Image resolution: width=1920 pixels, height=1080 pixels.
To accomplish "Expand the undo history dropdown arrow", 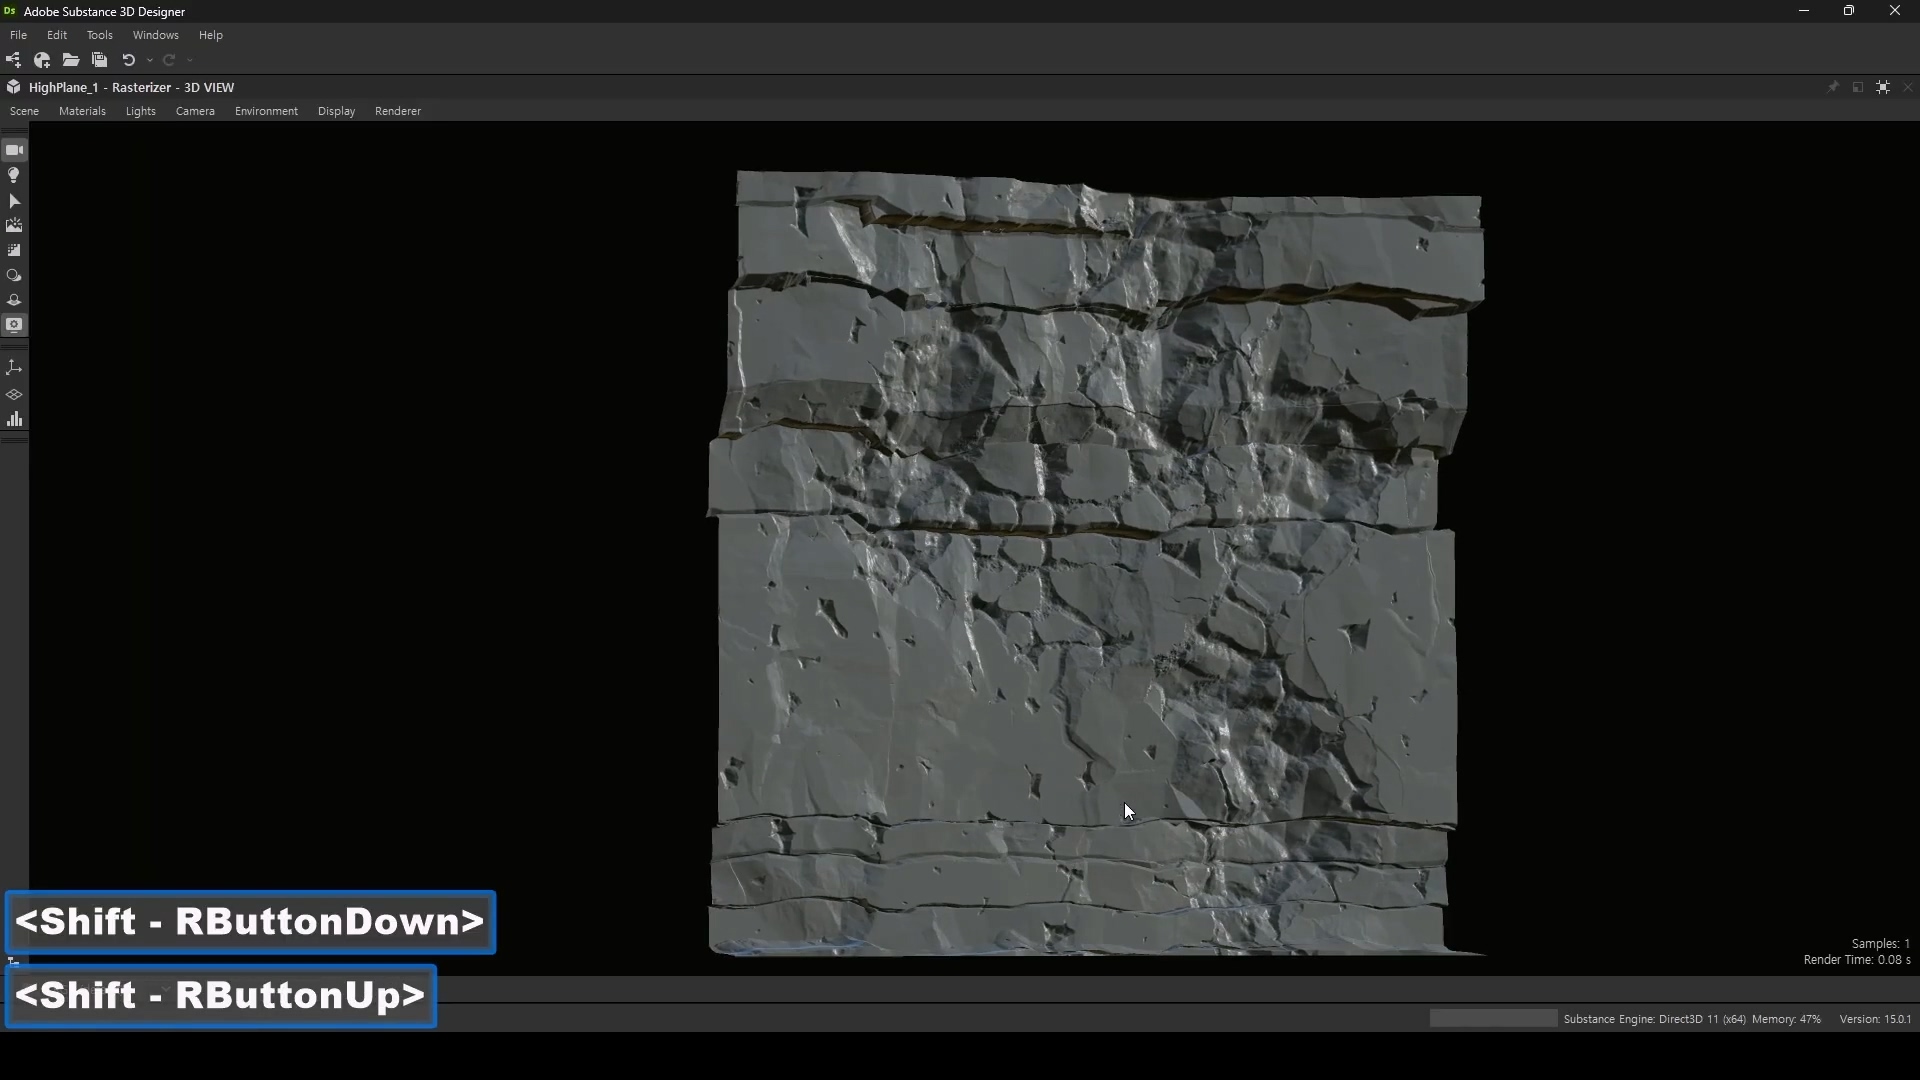I will coord(150,60).
